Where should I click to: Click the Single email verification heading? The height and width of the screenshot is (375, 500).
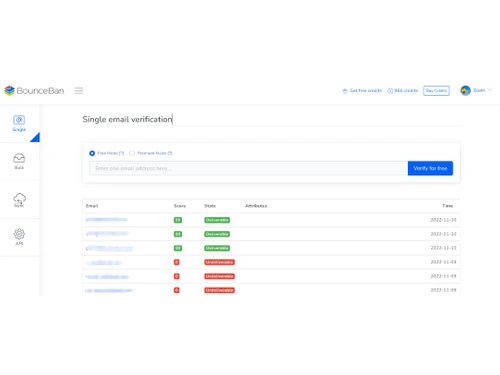pyautogui.click(x=127, y=119)
